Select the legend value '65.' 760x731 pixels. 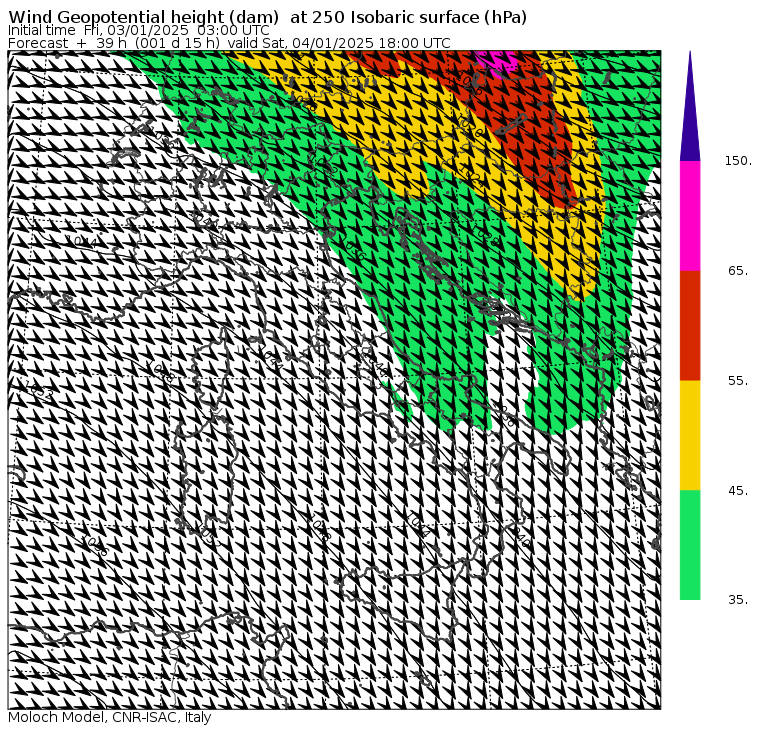coord(739,270)
